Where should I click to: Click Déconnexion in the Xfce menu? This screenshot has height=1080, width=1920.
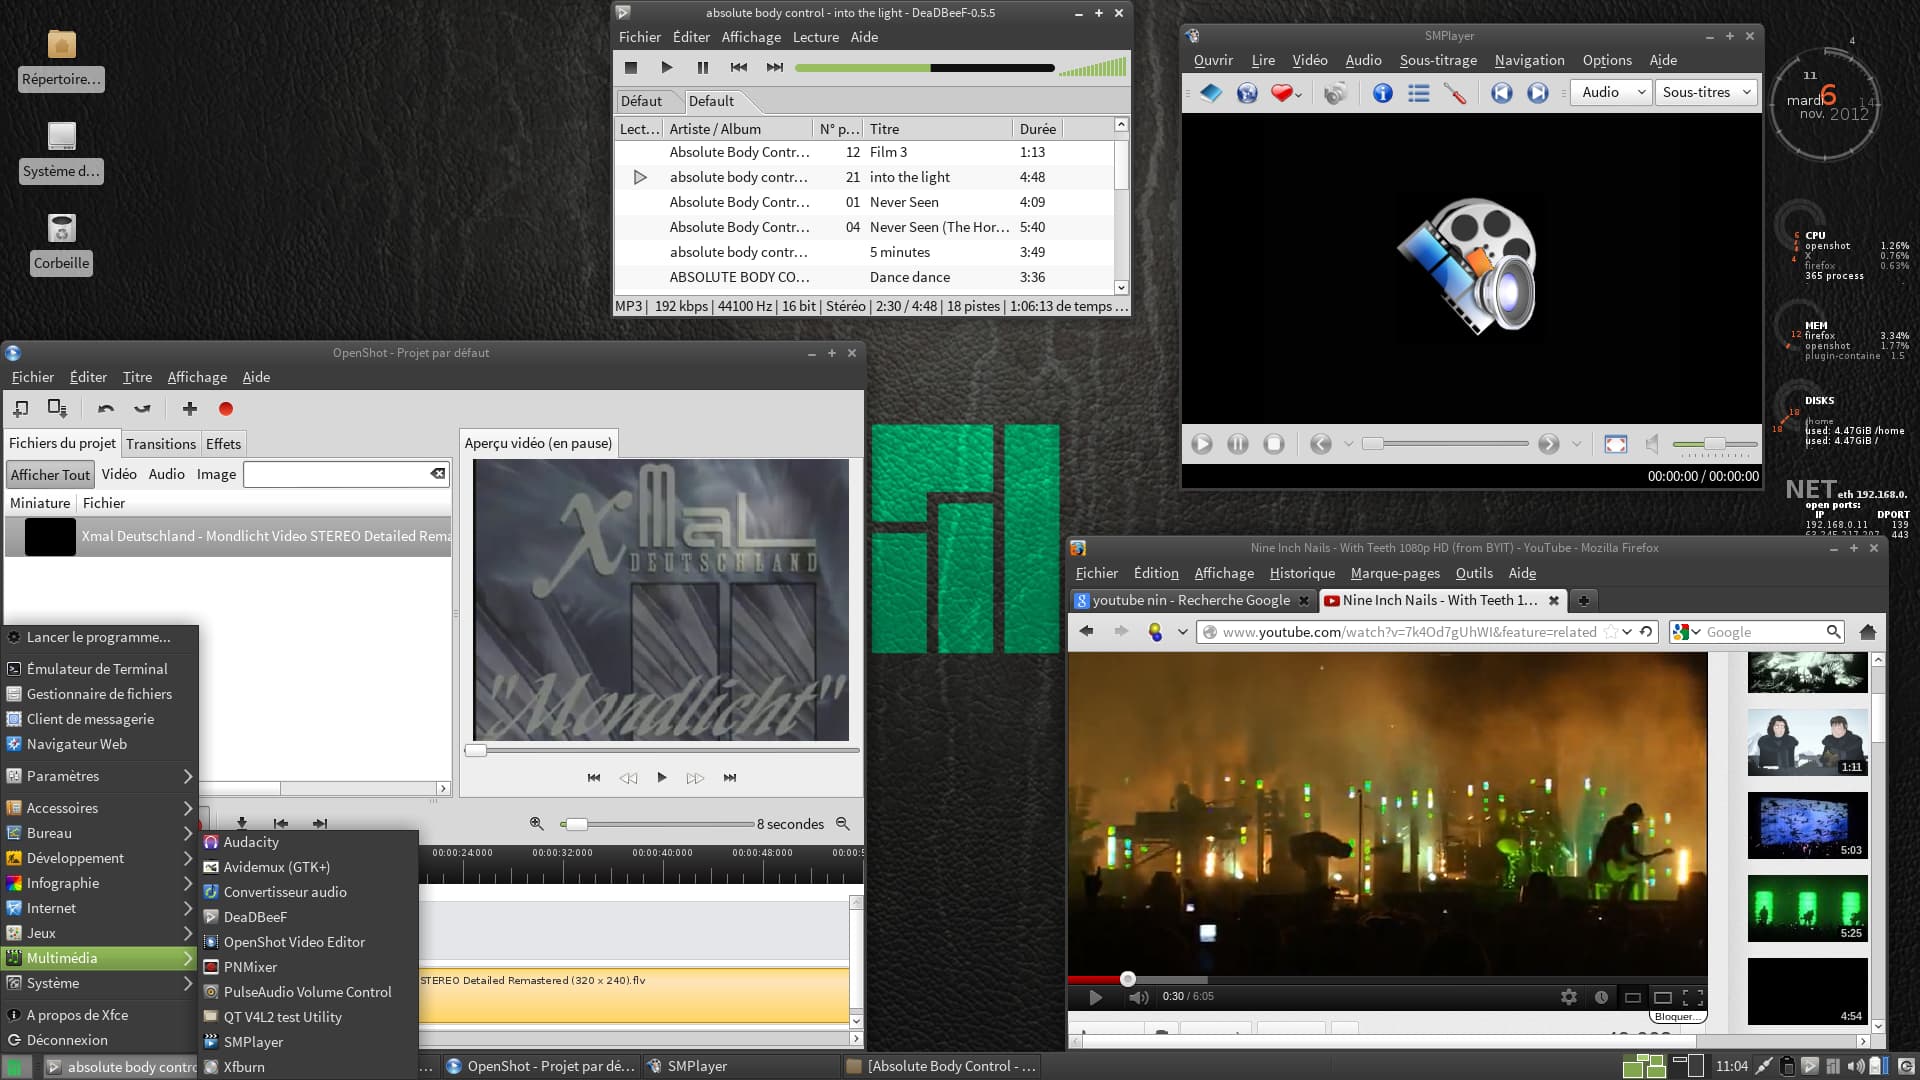[x=67, y=1040]
